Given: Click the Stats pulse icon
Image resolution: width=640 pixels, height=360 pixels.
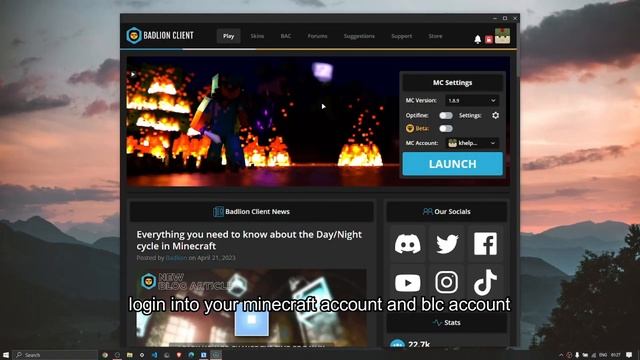Looking at the screenshot, I should click(437, 323).
